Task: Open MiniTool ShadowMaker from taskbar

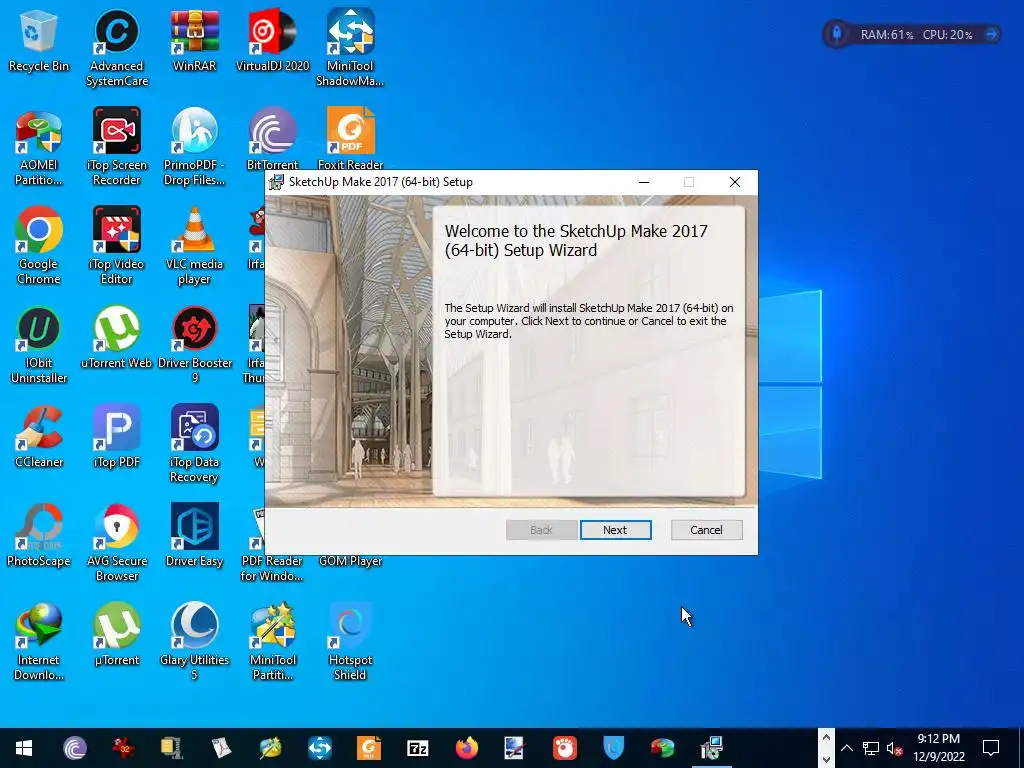Action: click(x=320, y=748)
